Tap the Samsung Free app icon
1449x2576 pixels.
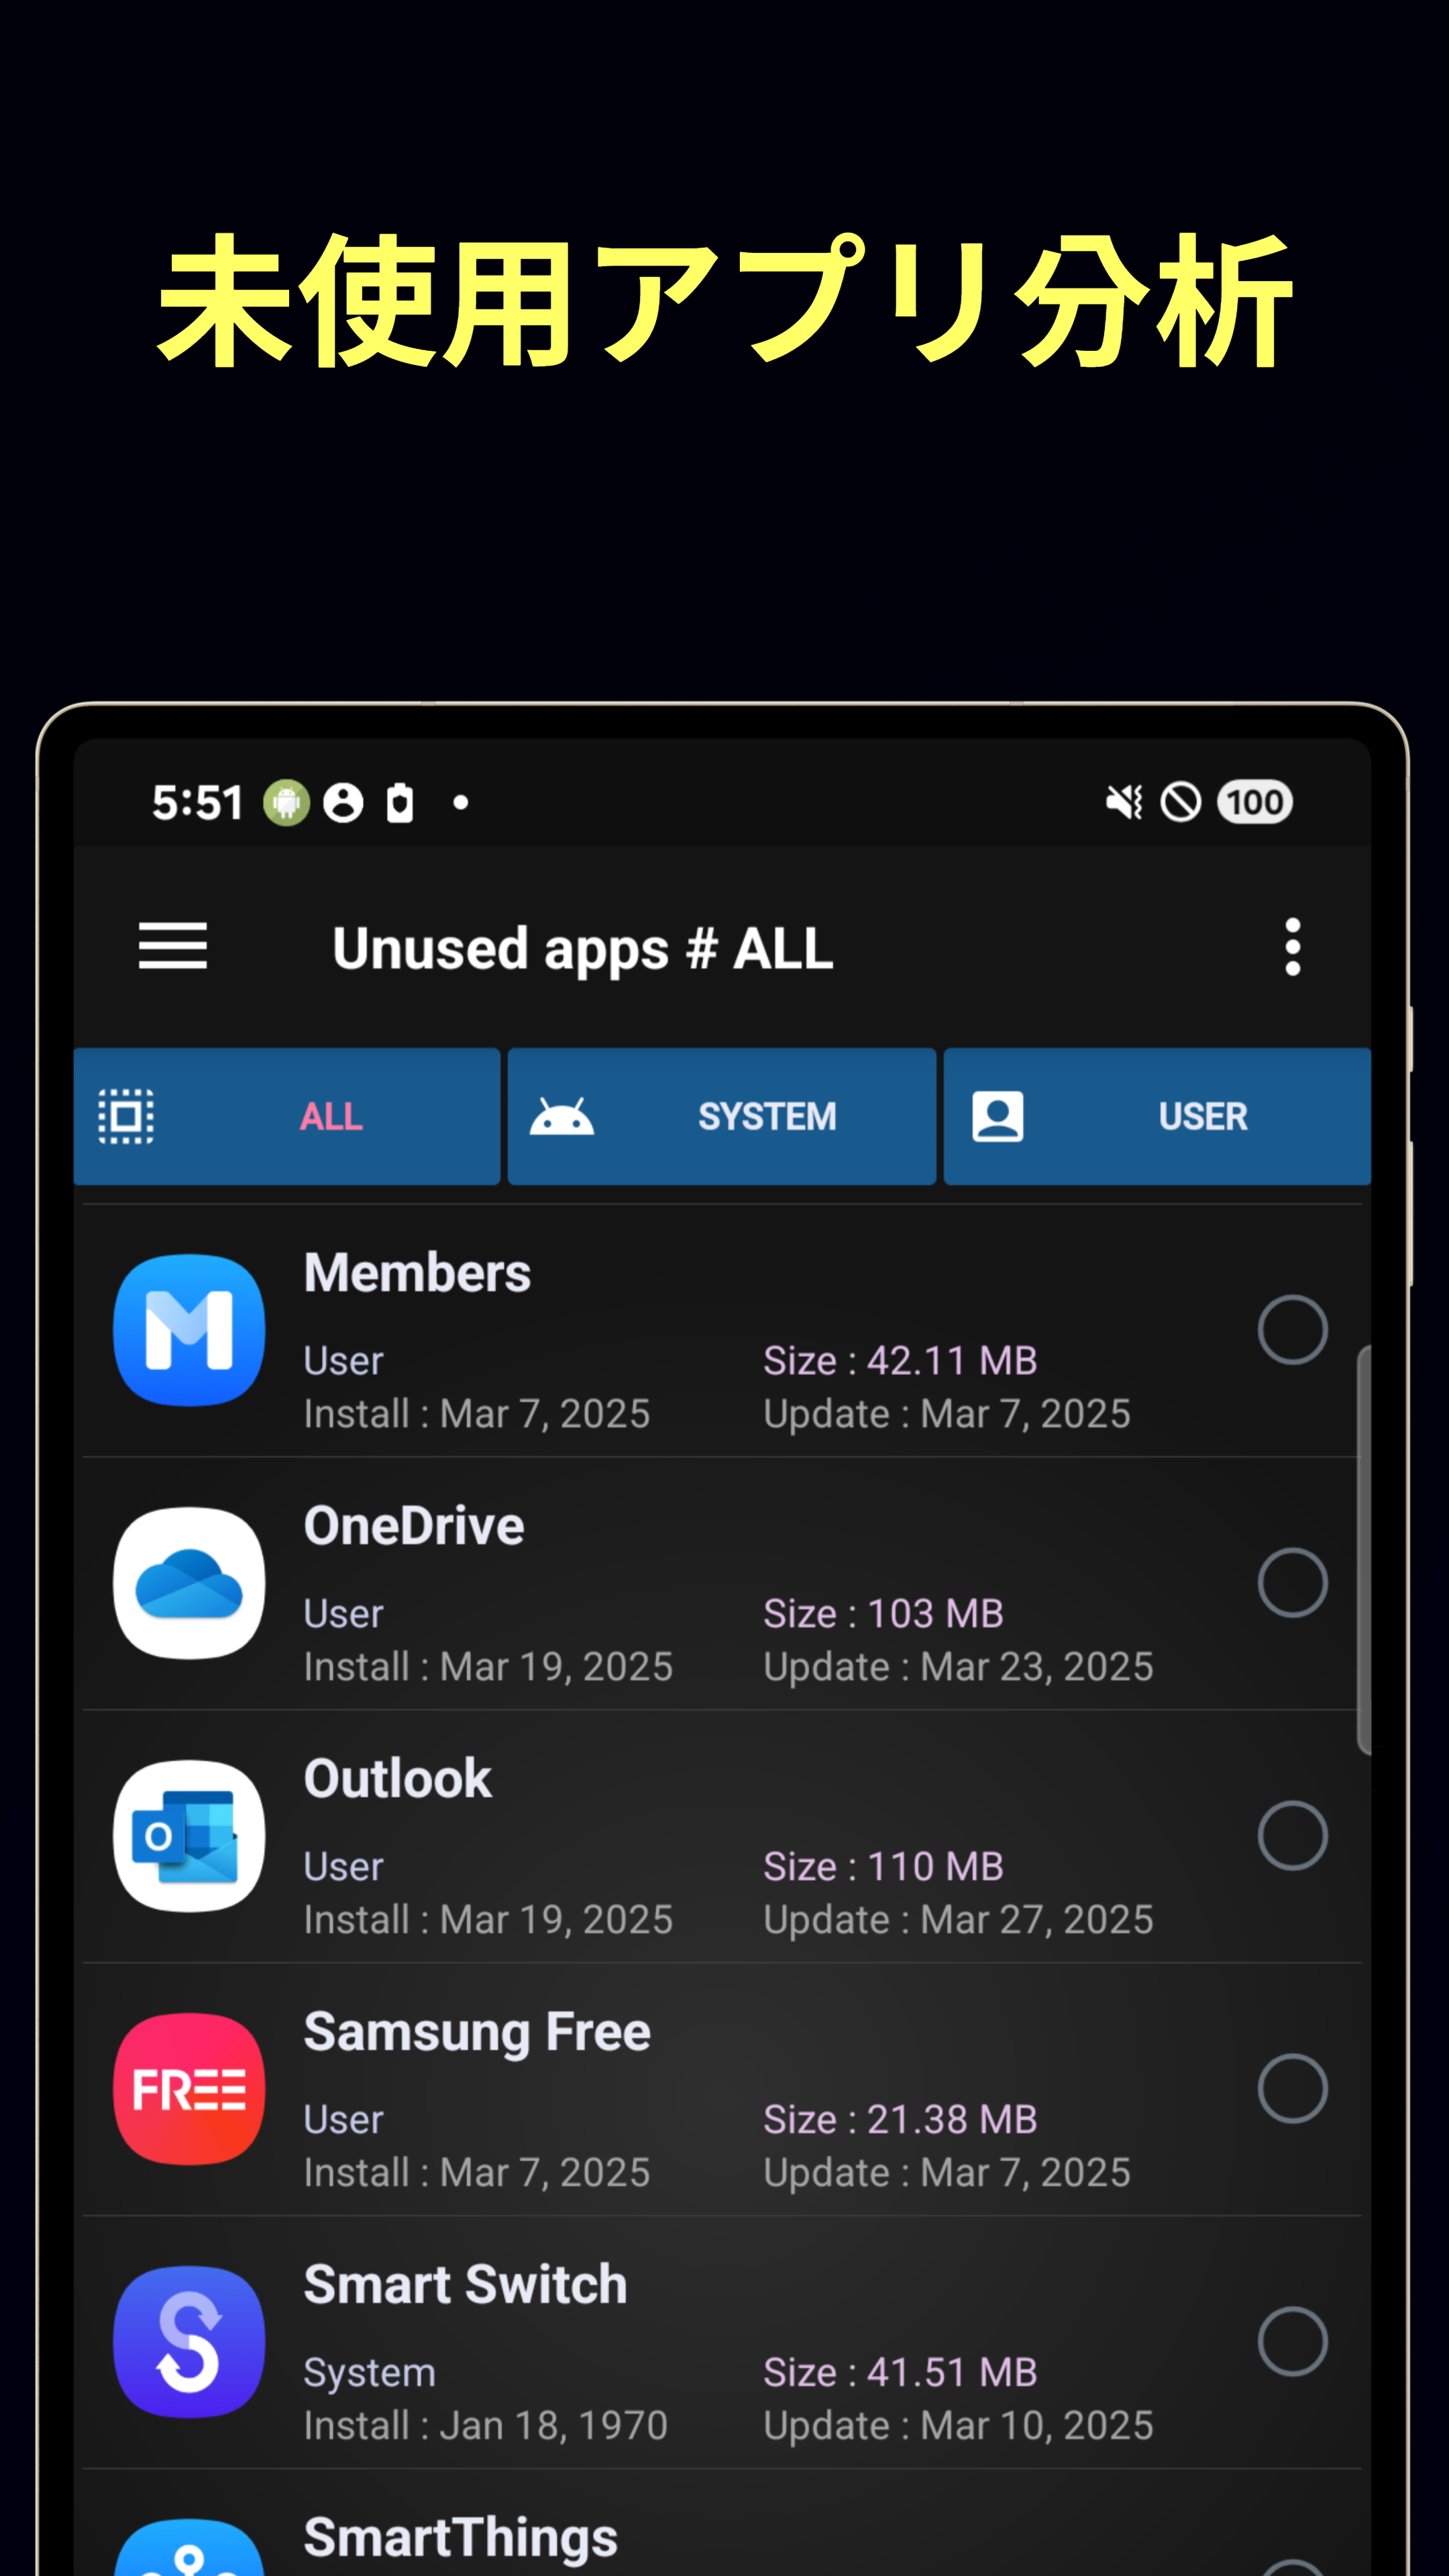click(x=189, y=2089)
